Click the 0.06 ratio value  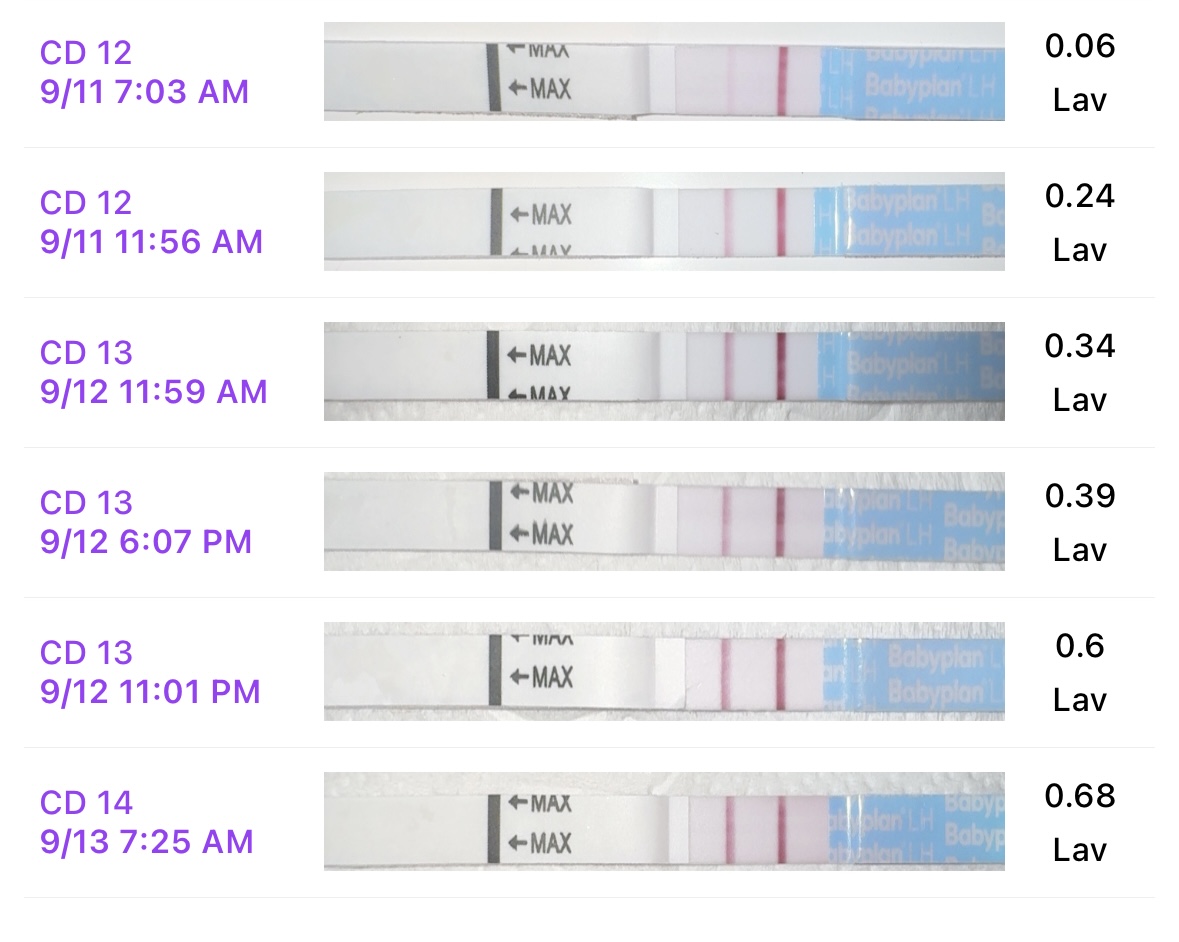[1080, 46]
